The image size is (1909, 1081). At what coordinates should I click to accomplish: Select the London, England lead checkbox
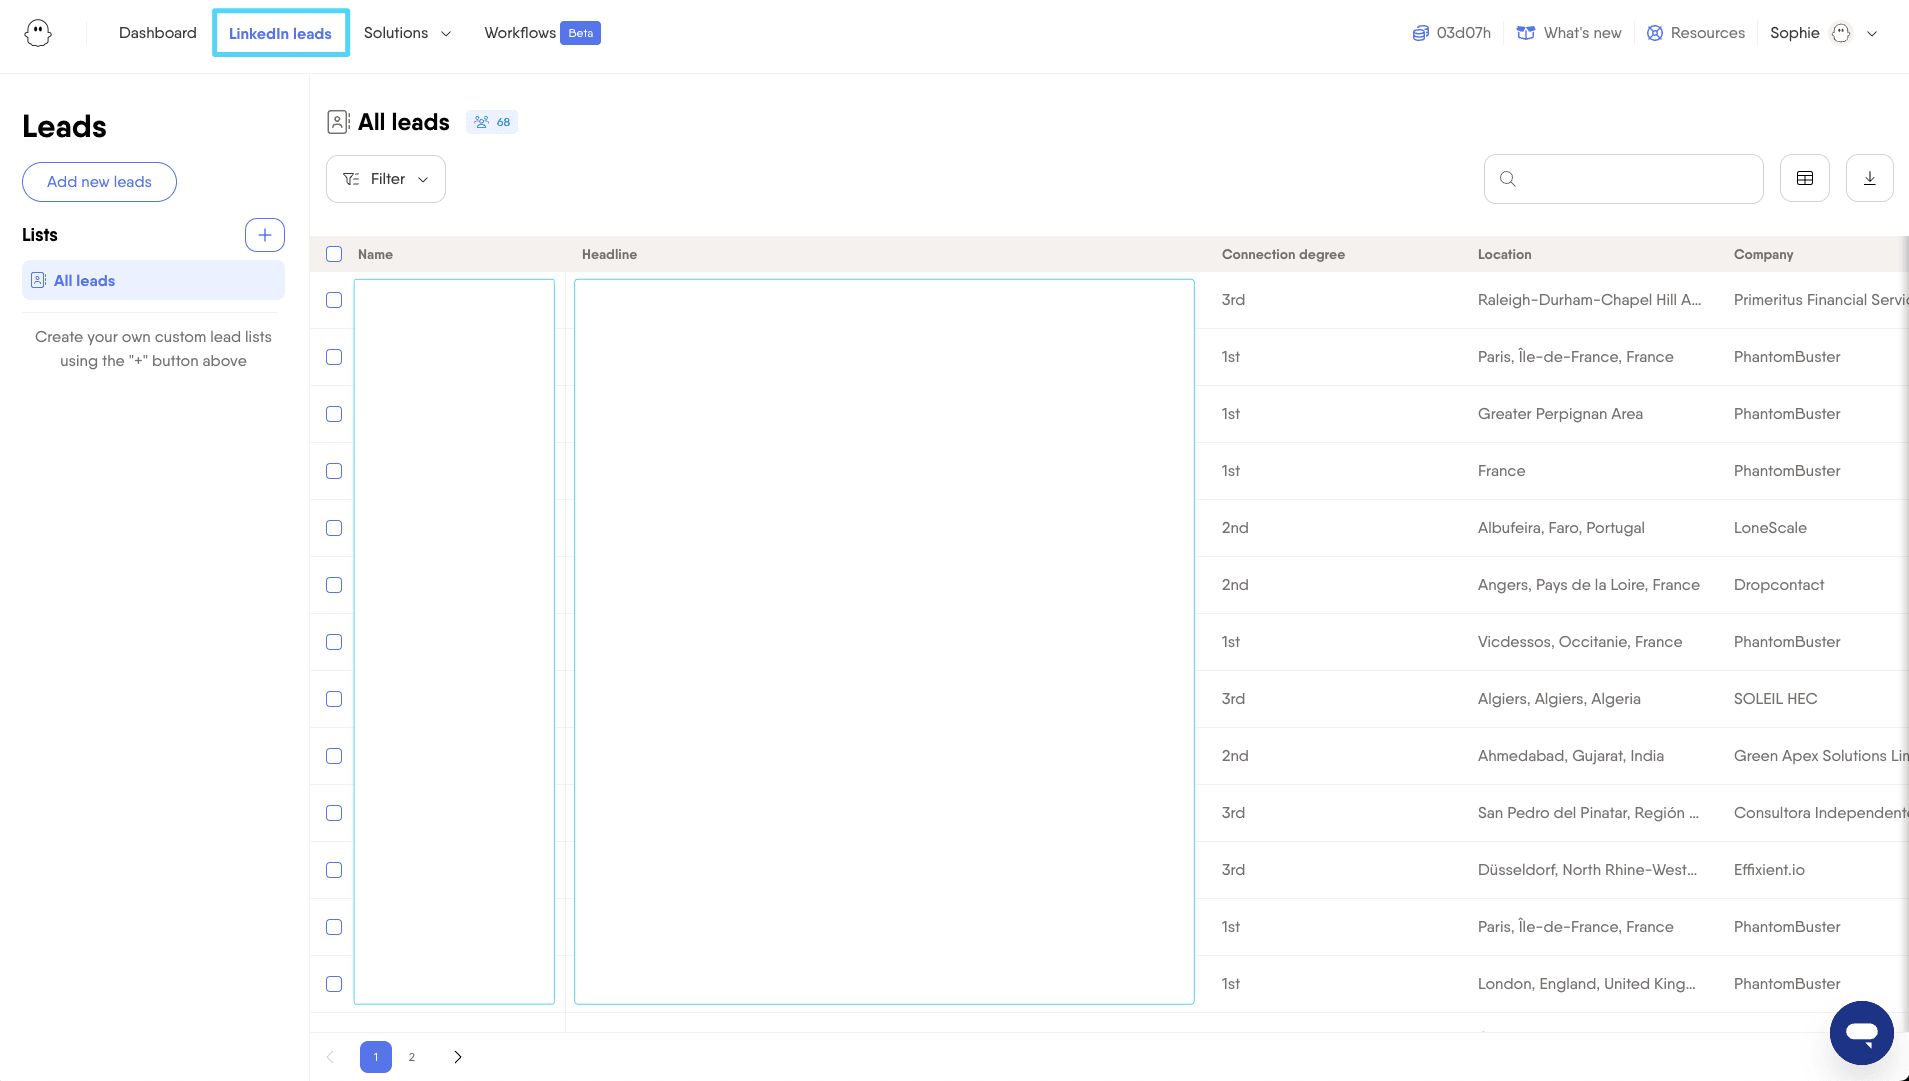click(334, 984)
